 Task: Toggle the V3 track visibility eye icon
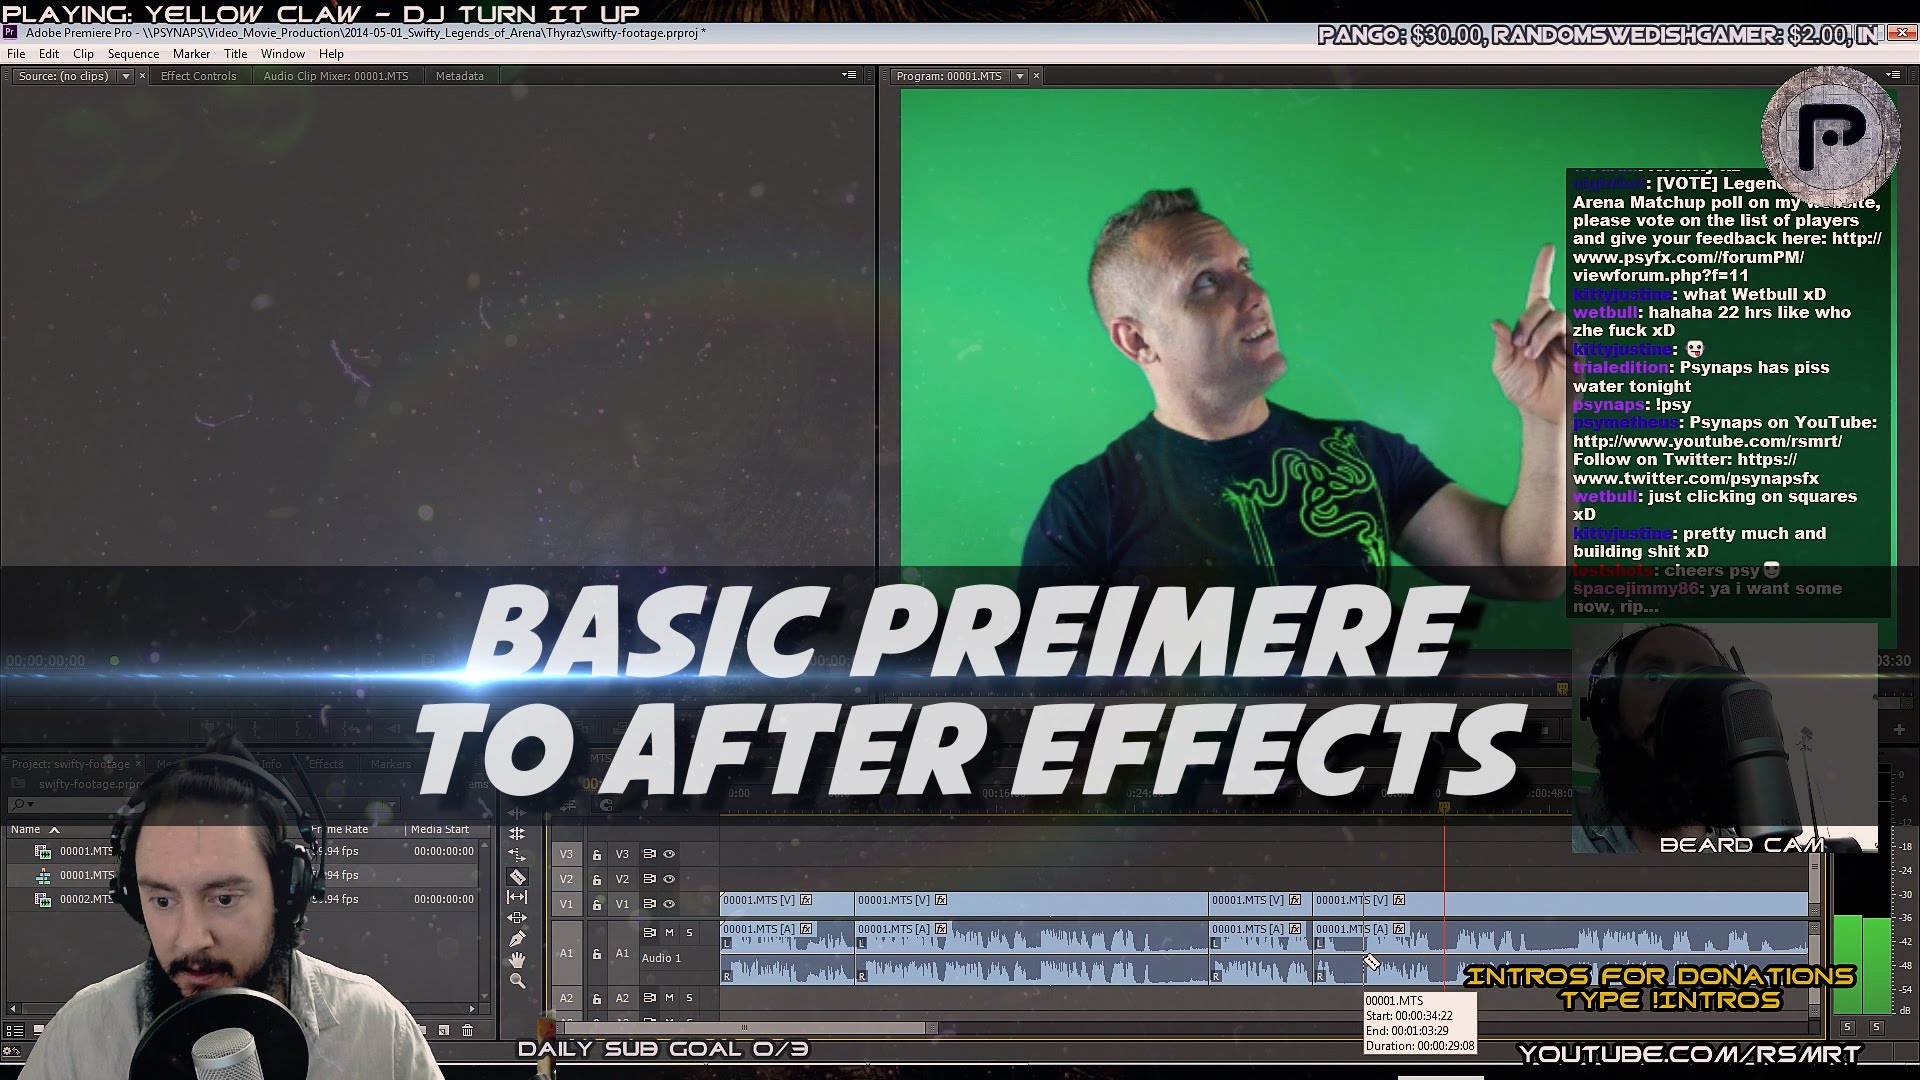pyautogui.click(x=669, y=853)
